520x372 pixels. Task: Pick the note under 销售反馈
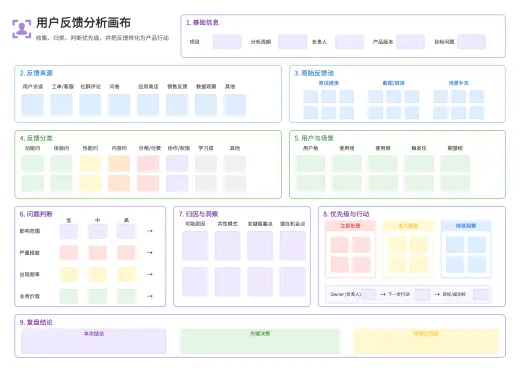(177, 105)
